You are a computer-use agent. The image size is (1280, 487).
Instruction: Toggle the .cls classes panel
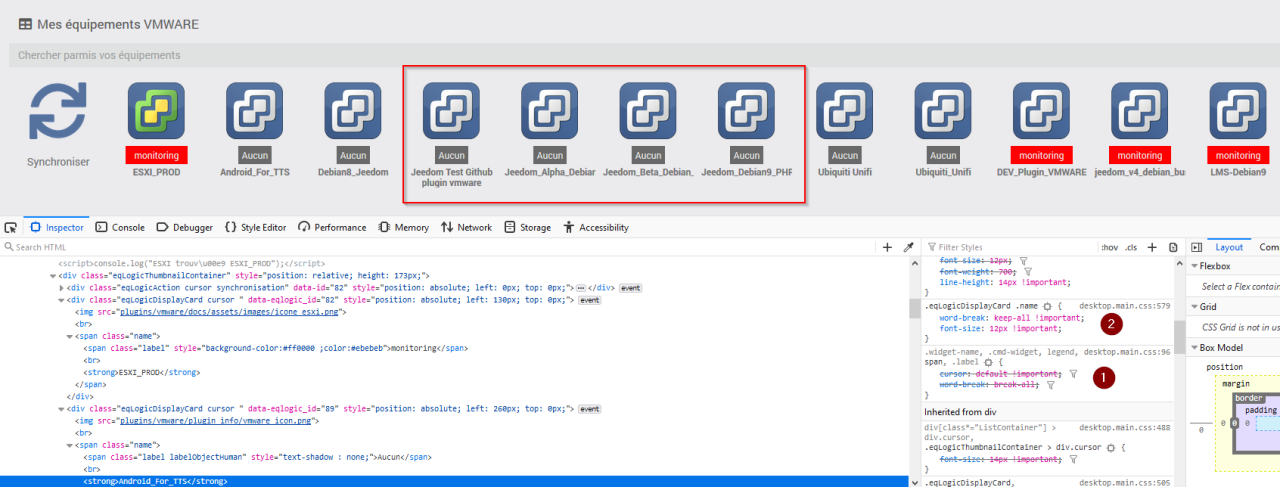pos(1131,247)
